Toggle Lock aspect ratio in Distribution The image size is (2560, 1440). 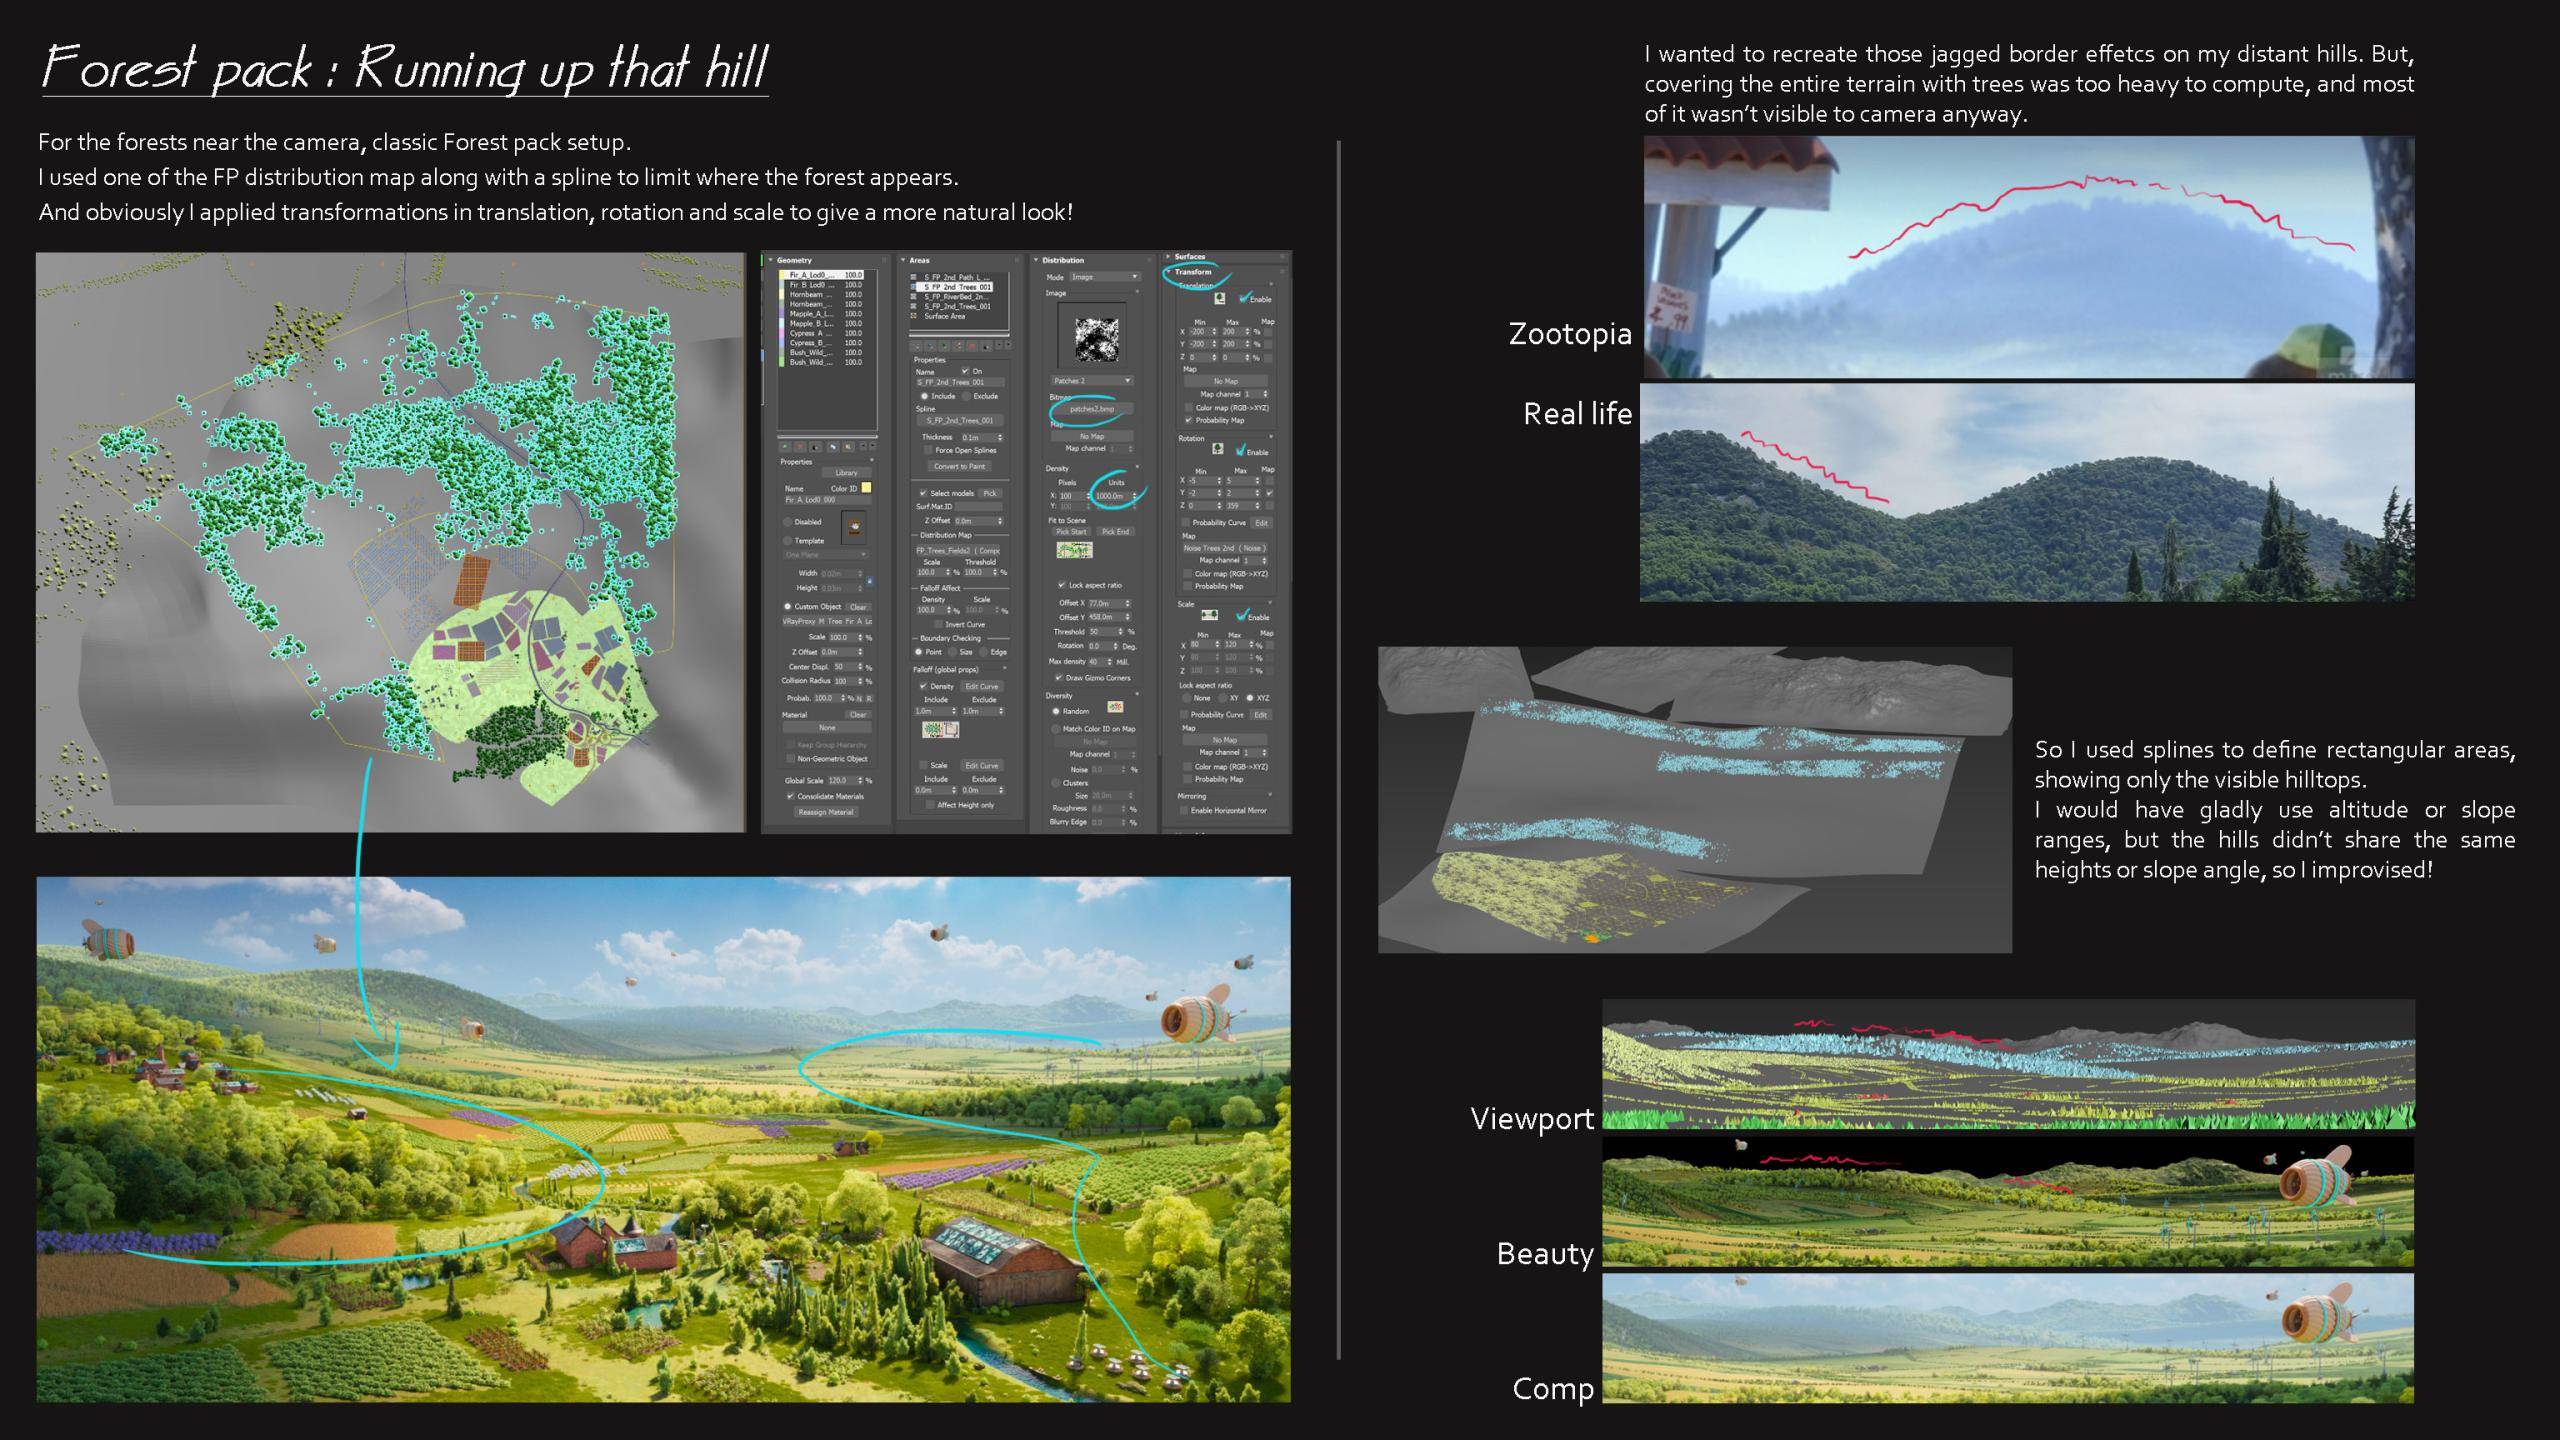pyautogui.click(x=1061, y=585)
